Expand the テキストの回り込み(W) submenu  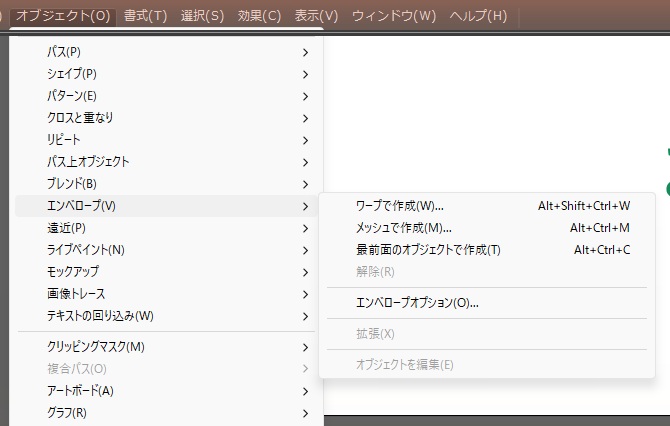coord(166,316)
